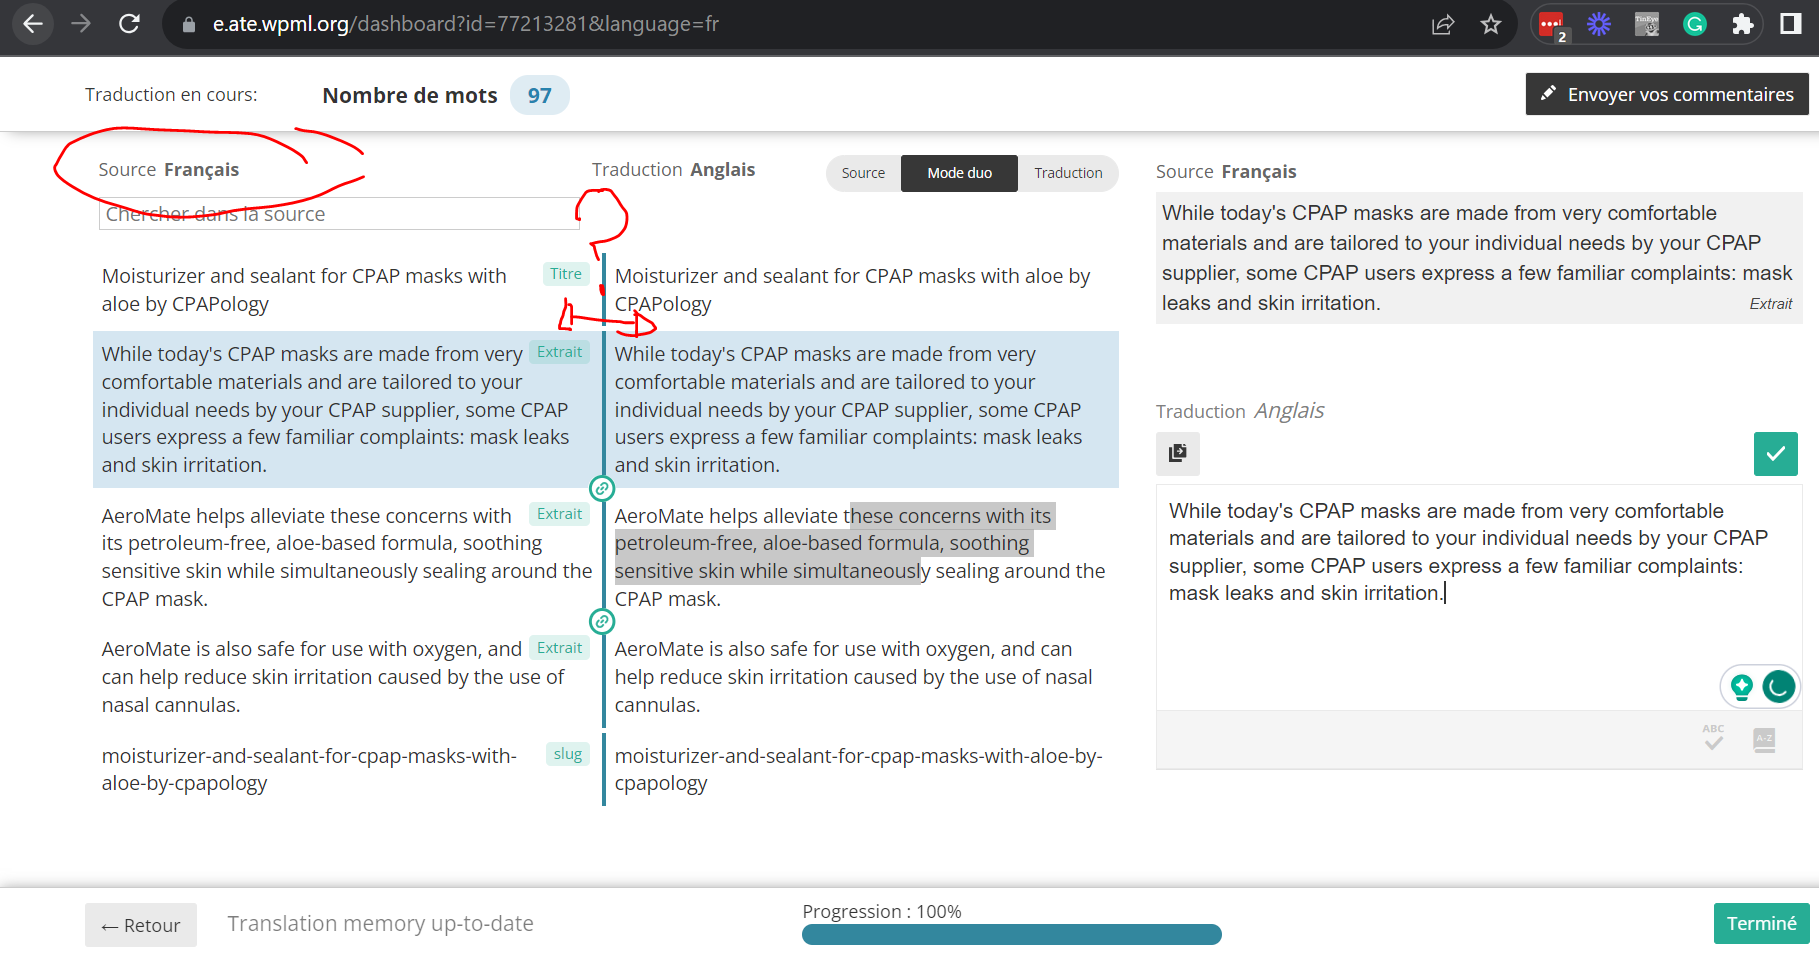Open the Grammarly extension icon
This screenshot has width=1819, height=953.
[1695, 24]
